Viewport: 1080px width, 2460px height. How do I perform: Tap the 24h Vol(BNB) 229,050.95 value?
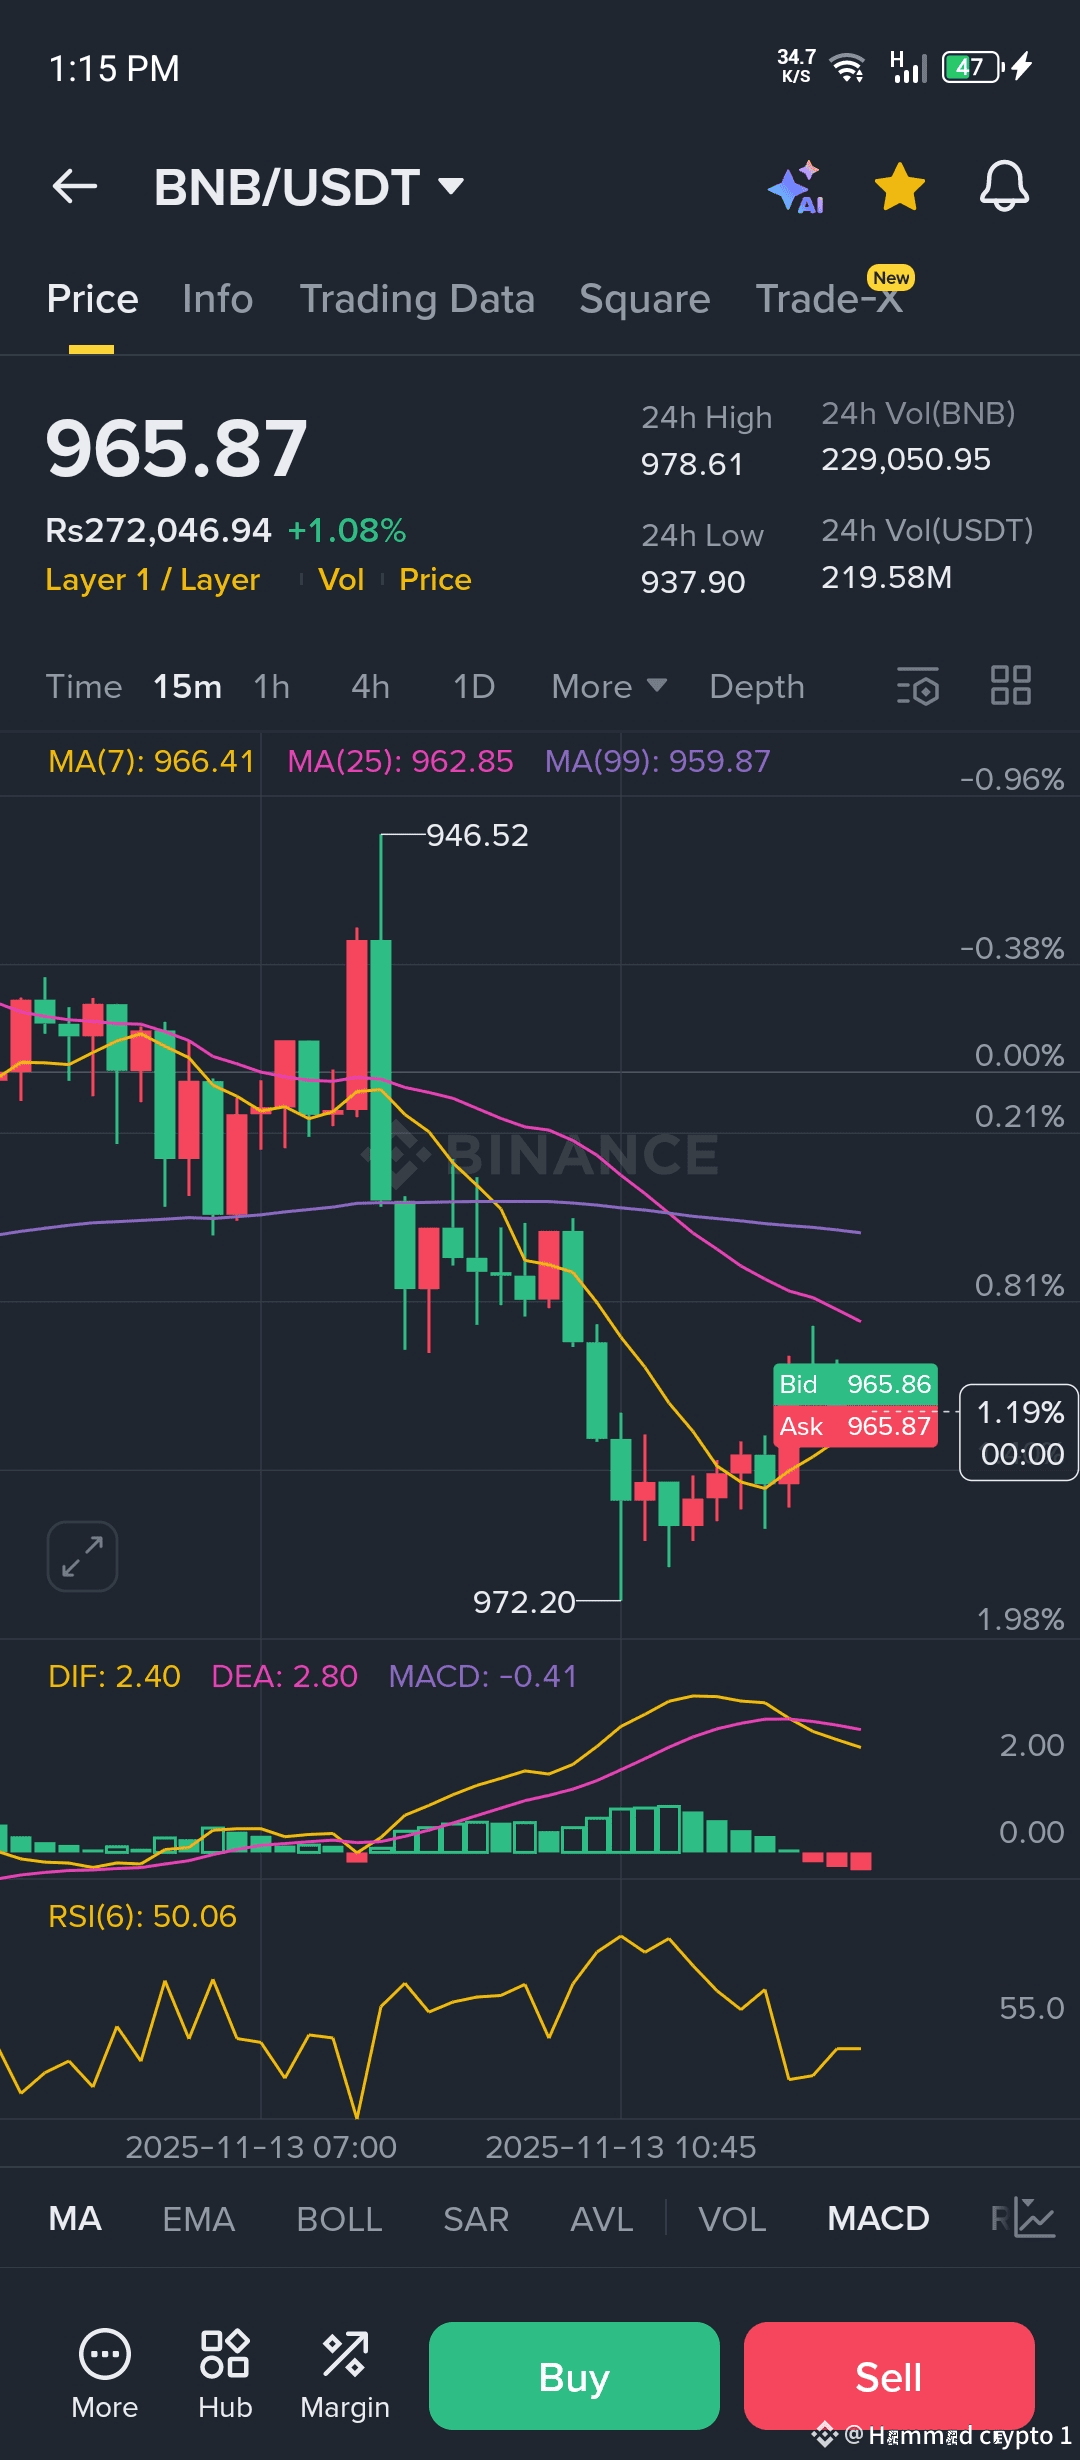(x=906, y=459)
